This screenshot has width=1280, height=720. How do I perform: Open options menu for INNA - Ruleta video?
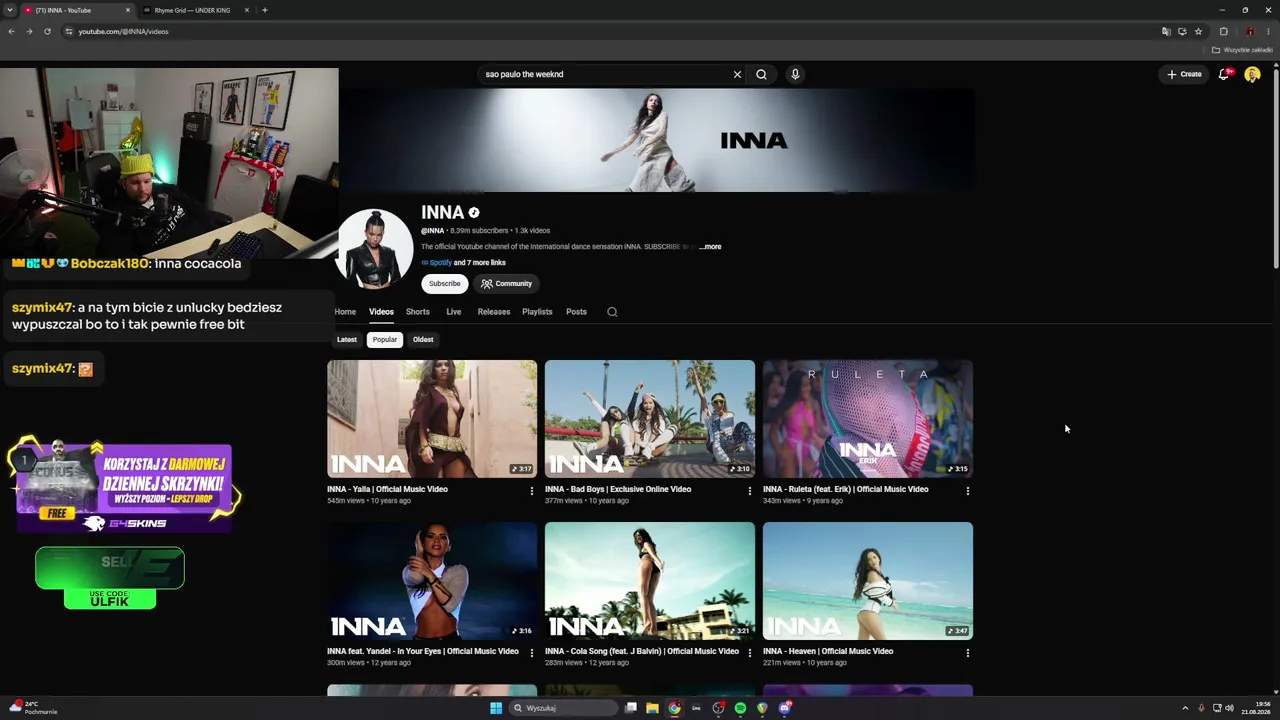[x=967, y=491]
